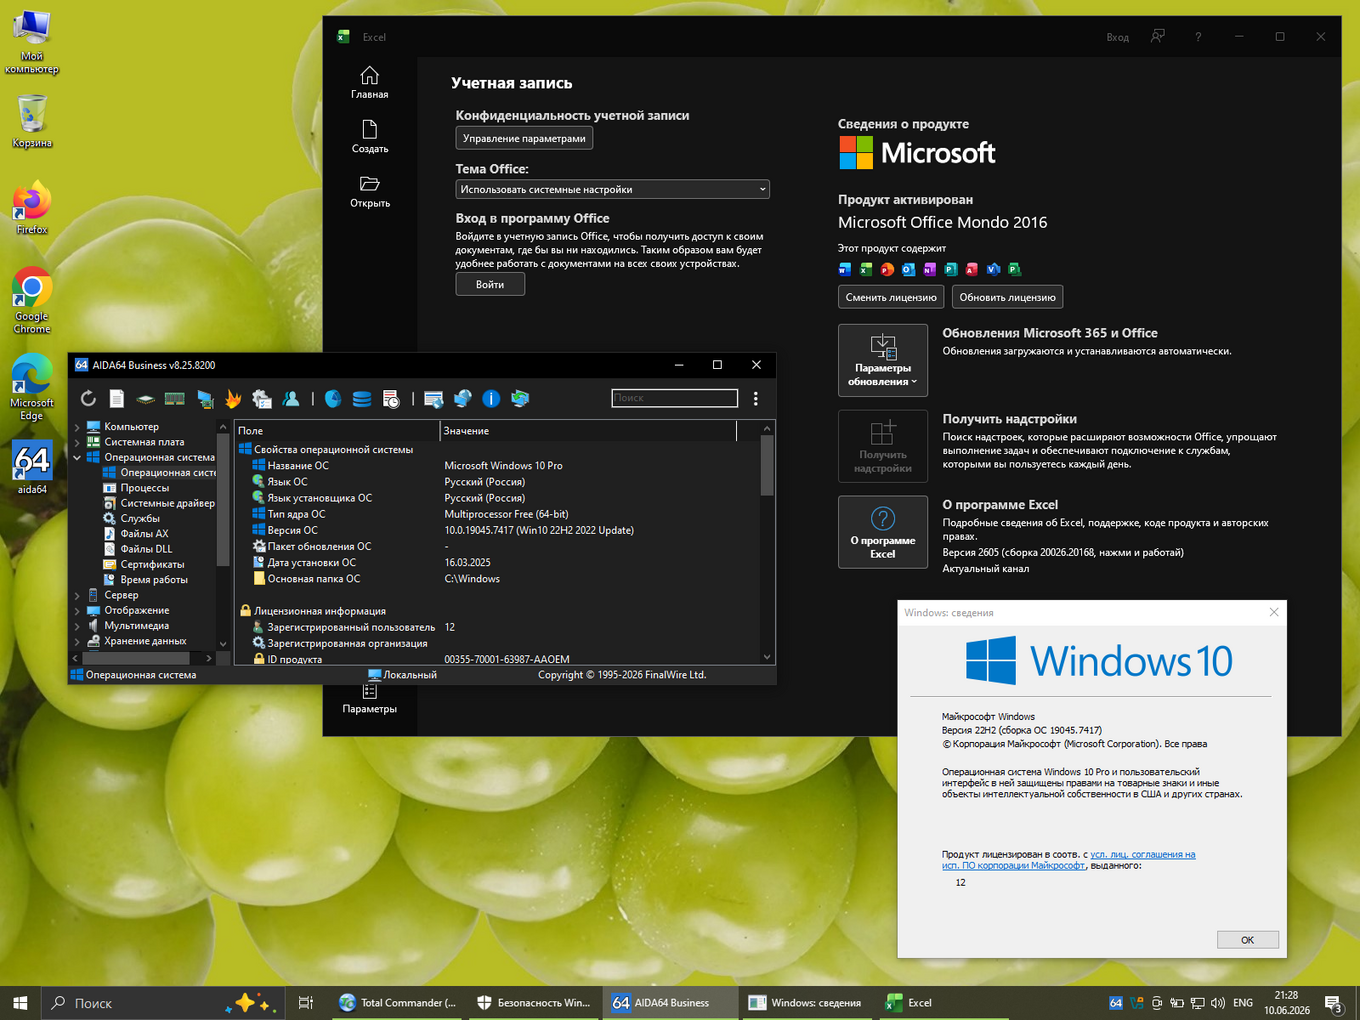Click the memory RAM module toolbar icon
This screenshot has height=1020, width=1360.
point(175,398)
